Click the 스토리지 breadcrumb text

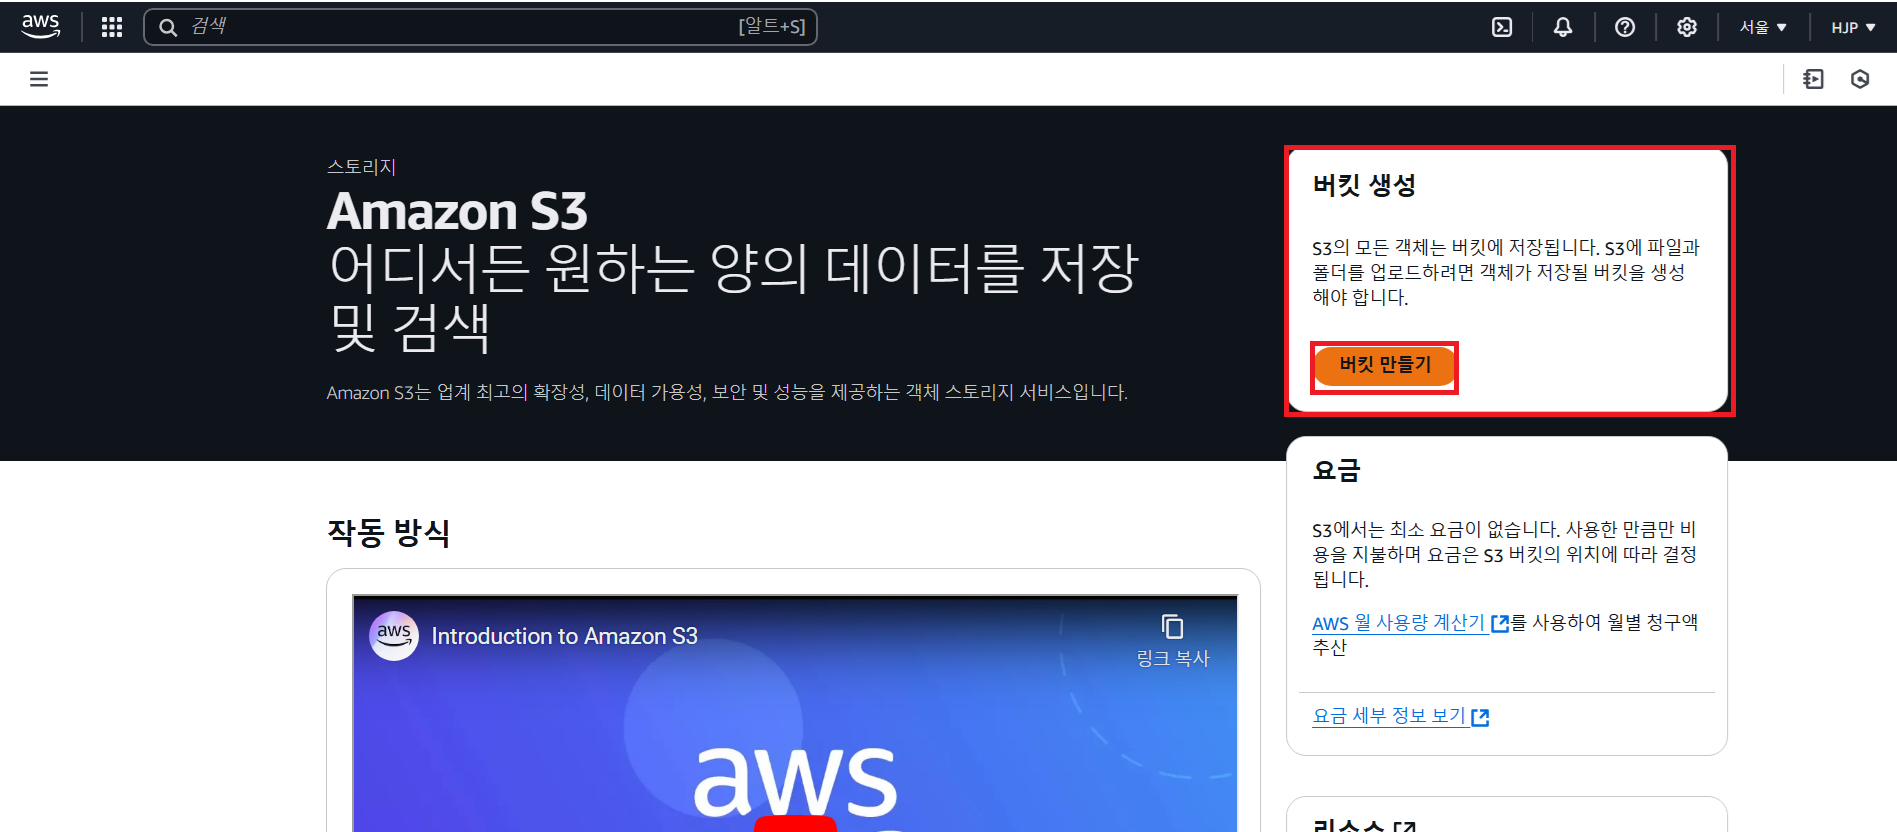tap(361, 167)
